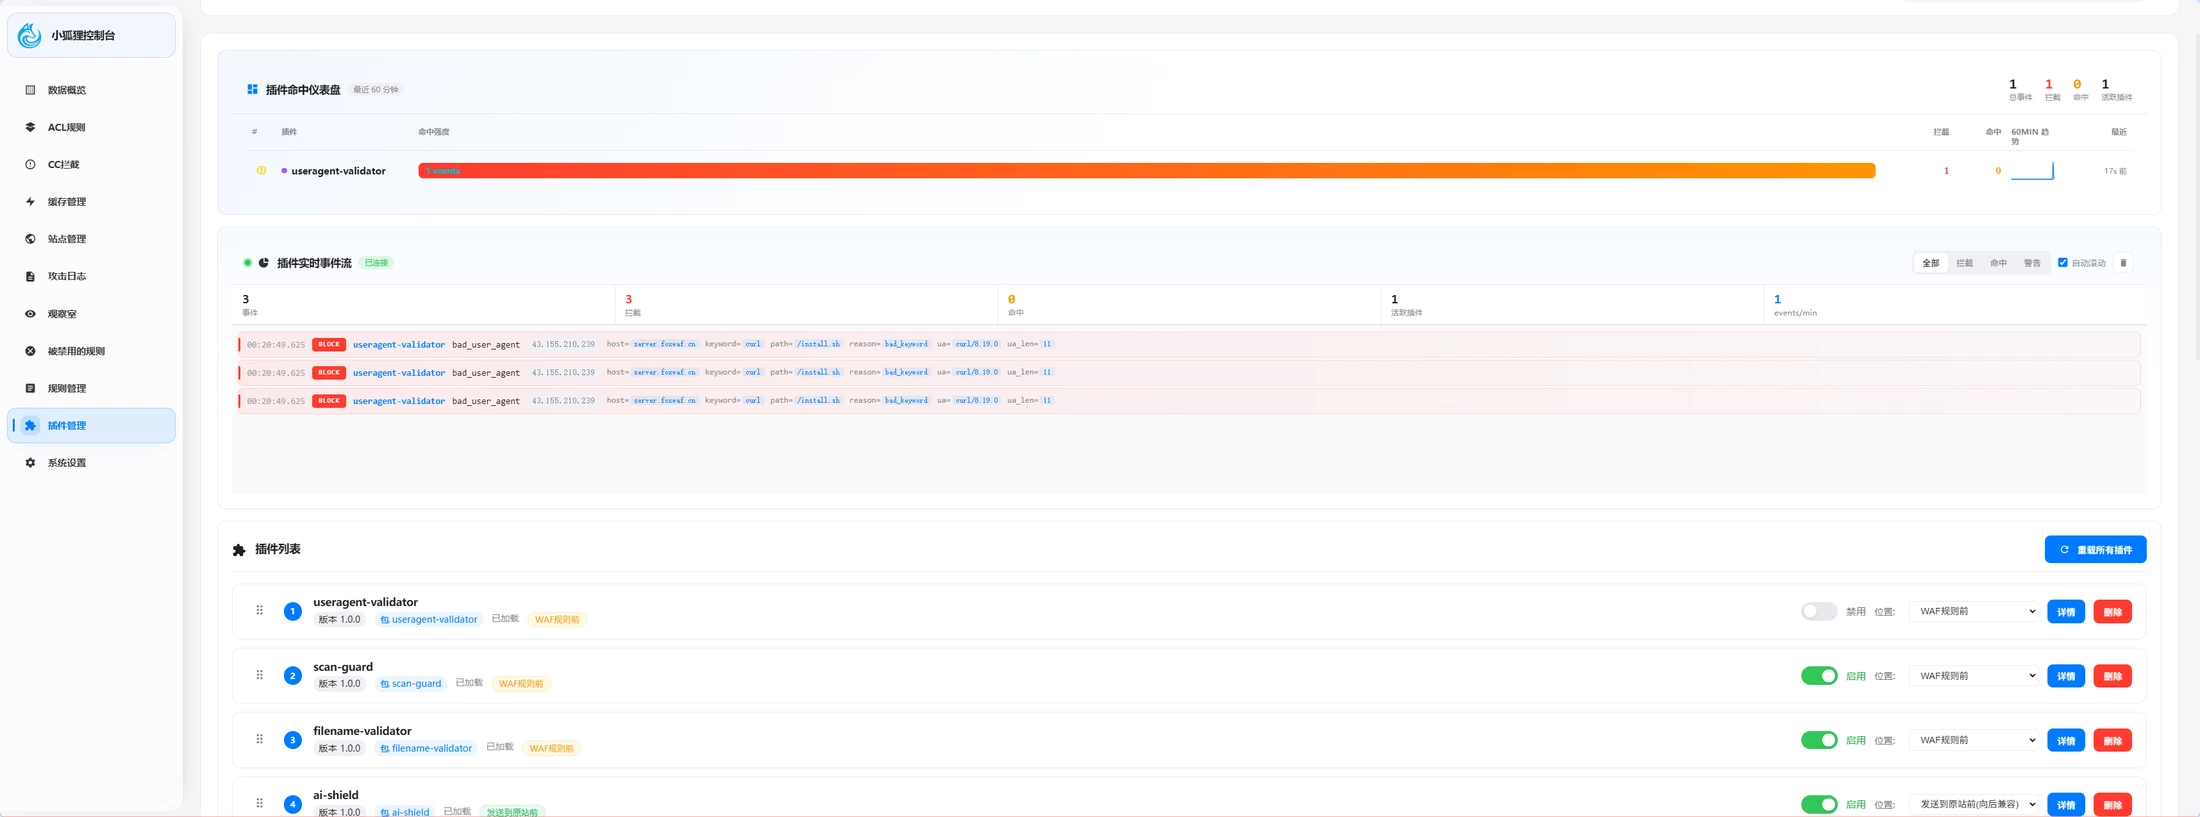2200x817 pixels.
Task: Click 删除 for ai-shield
Action: coord(2112,805)
